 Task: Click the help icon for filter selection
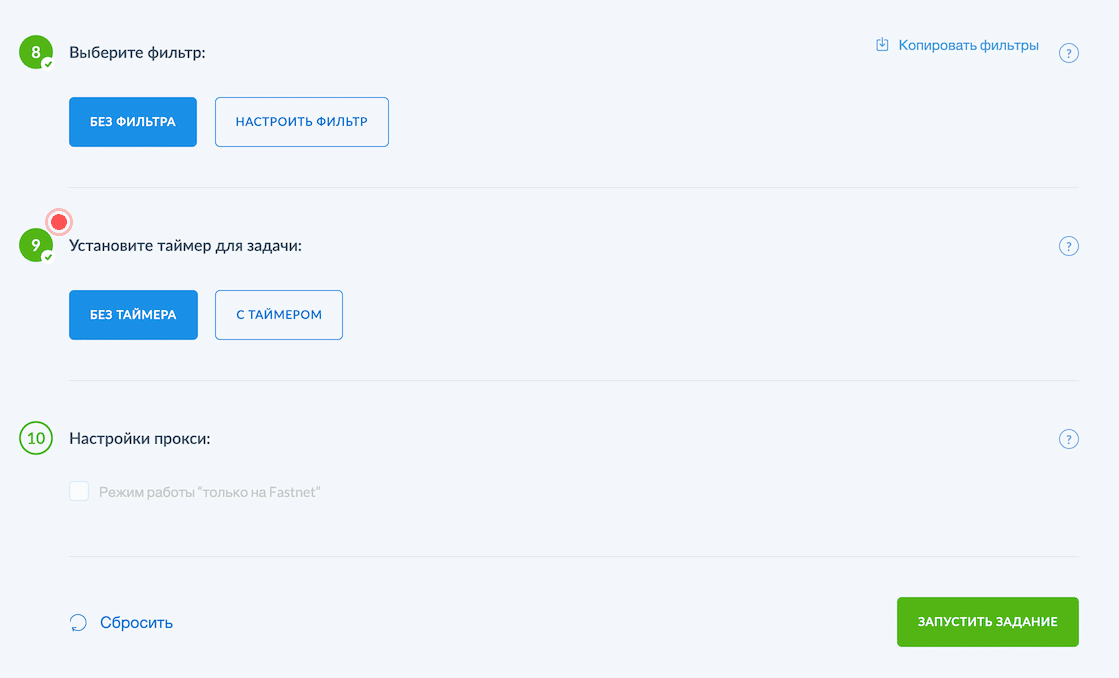(1068, 53)
